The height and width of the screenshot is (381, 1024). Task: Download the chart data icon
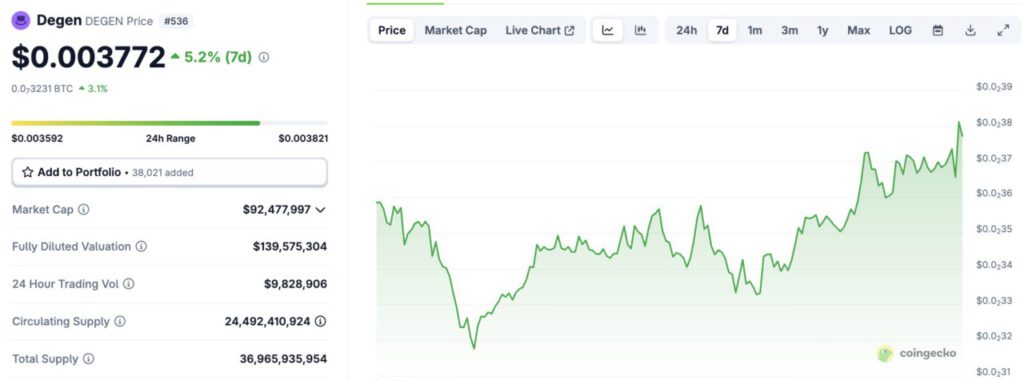click(x=970, y=30)
